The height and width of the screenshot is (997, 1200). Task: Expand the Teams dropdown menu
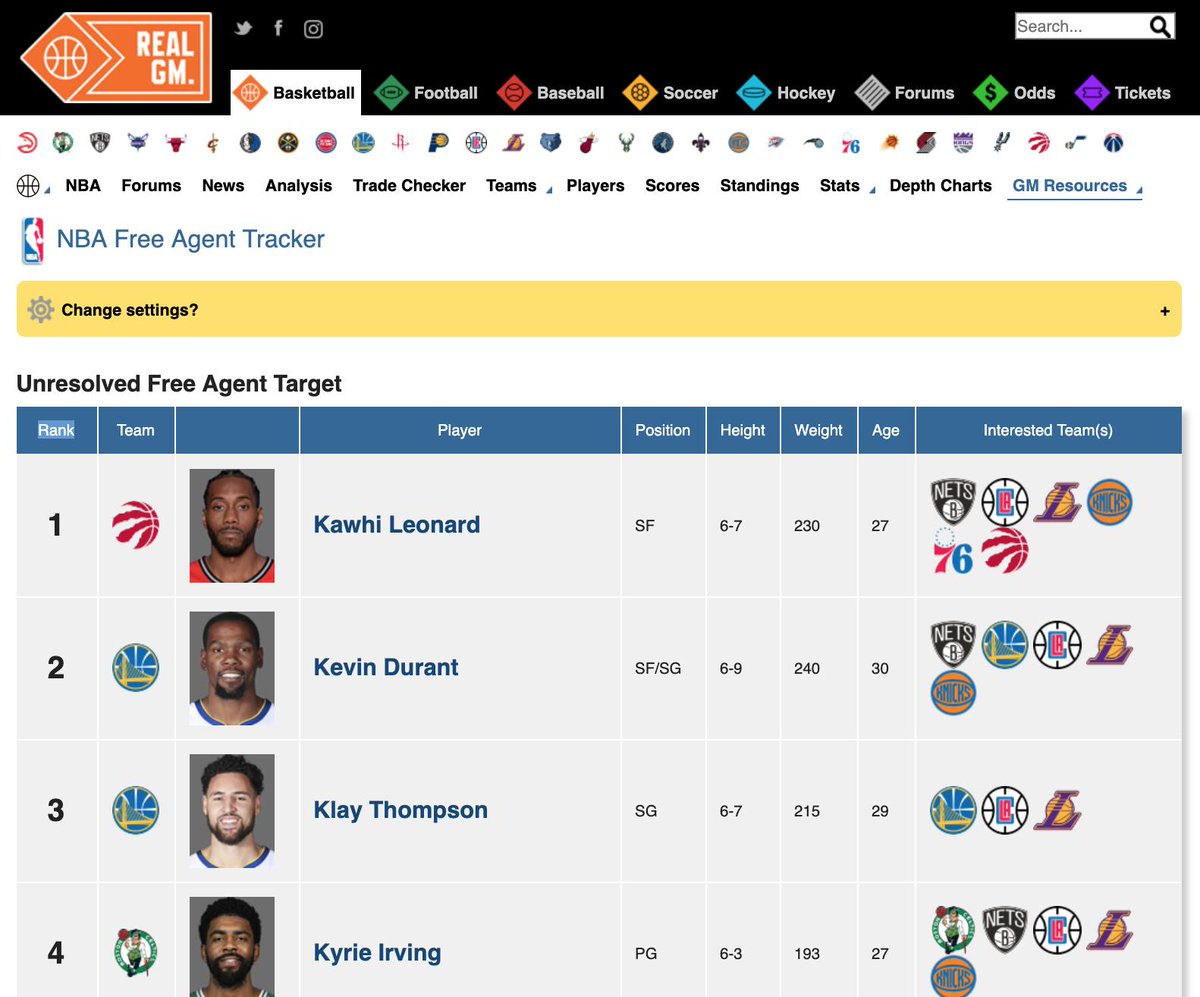tap(518, 186)
